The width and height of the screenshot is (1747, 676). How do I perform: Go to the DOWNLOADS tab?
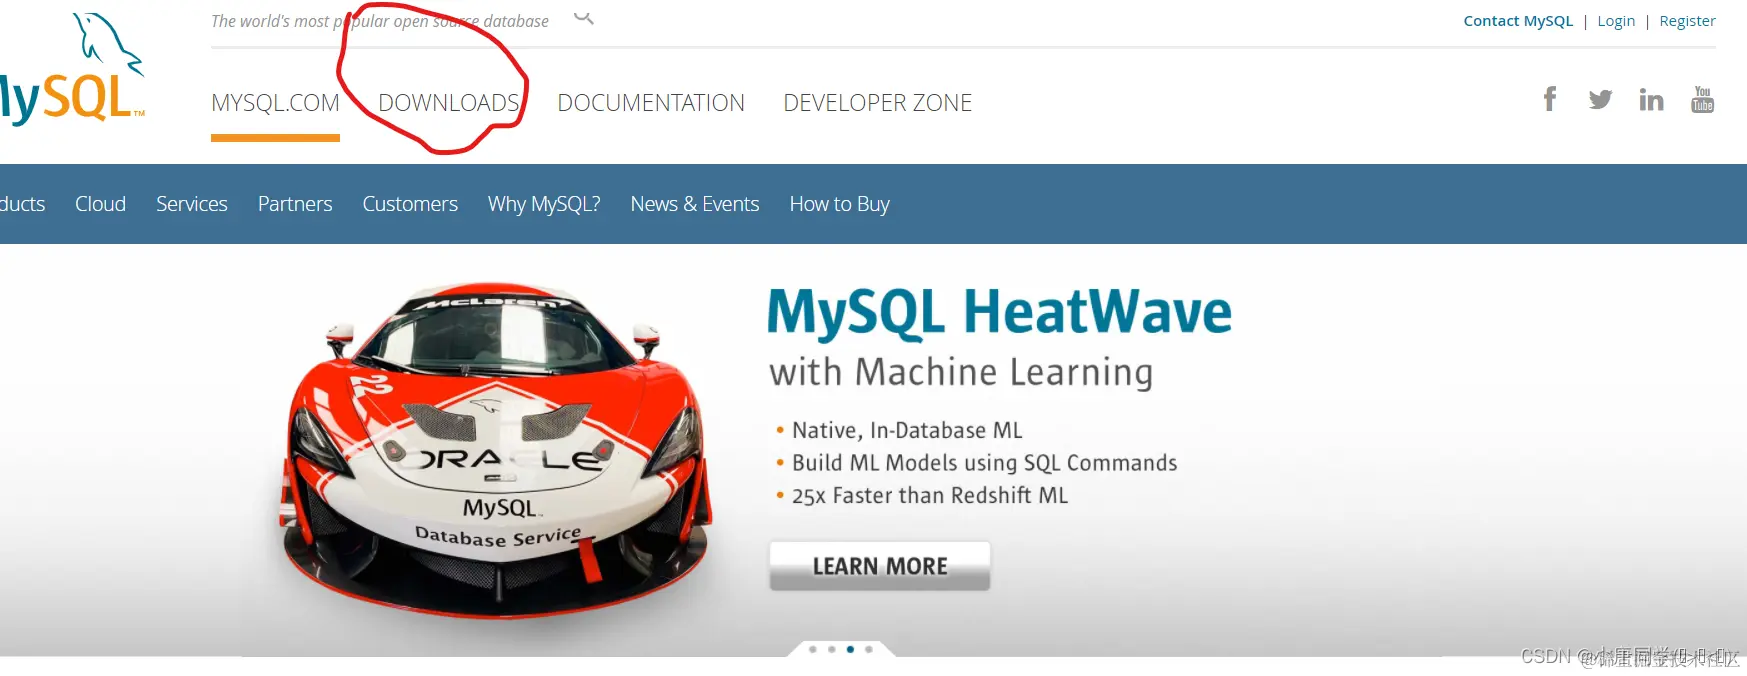click(449, 103)
